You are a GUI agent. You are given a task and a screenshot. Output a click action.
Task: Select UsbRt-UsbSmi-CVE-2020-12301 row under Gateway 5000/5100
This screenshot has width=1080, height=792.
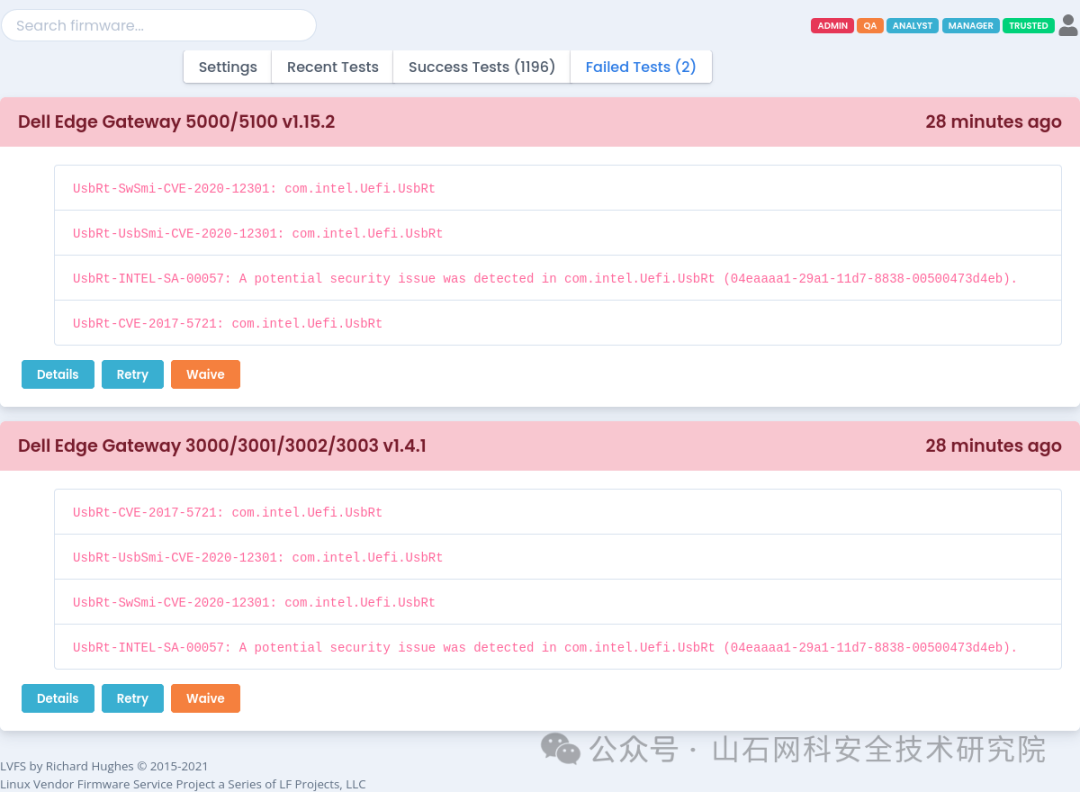pos(558,233)
